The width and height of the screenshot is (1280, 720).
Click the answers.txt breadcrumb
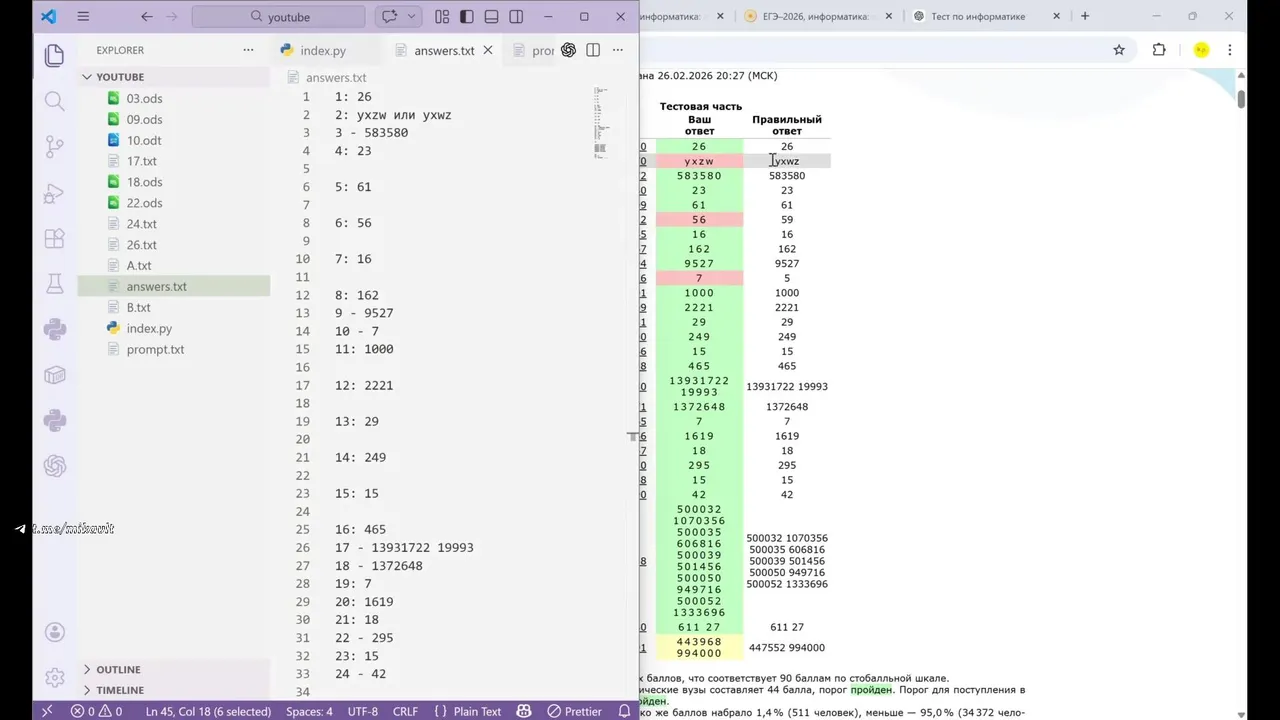(x=327, y=77)
